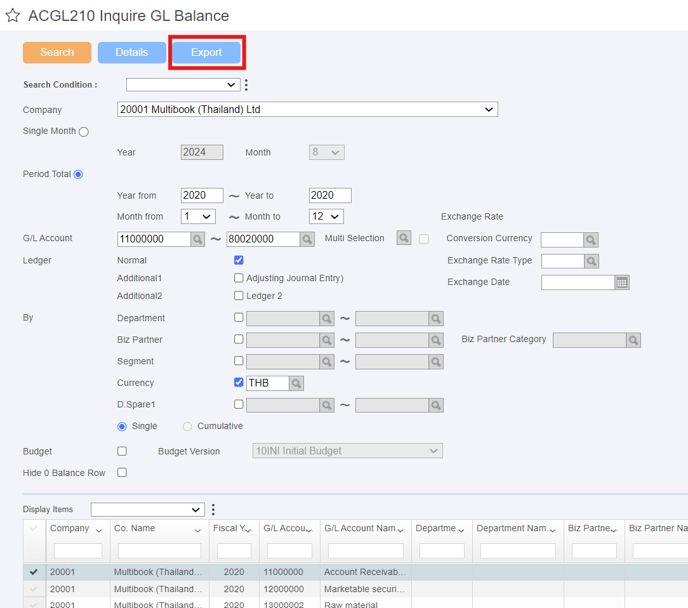688x608 pixels.
Task: Select row checkmark for account 11000000
Action: coord(34,572)
